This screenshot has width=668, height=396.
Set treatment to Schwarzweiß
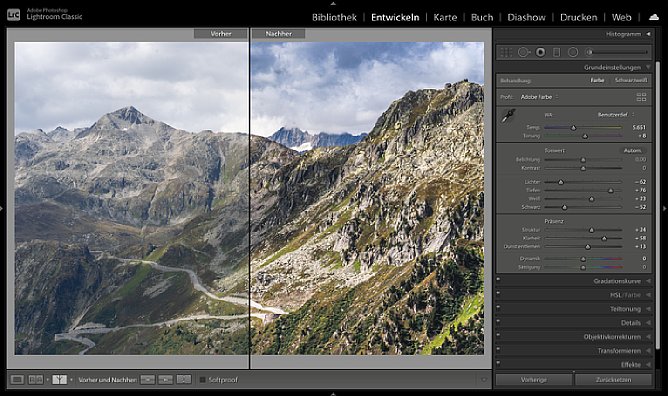(x=631, y=80)
